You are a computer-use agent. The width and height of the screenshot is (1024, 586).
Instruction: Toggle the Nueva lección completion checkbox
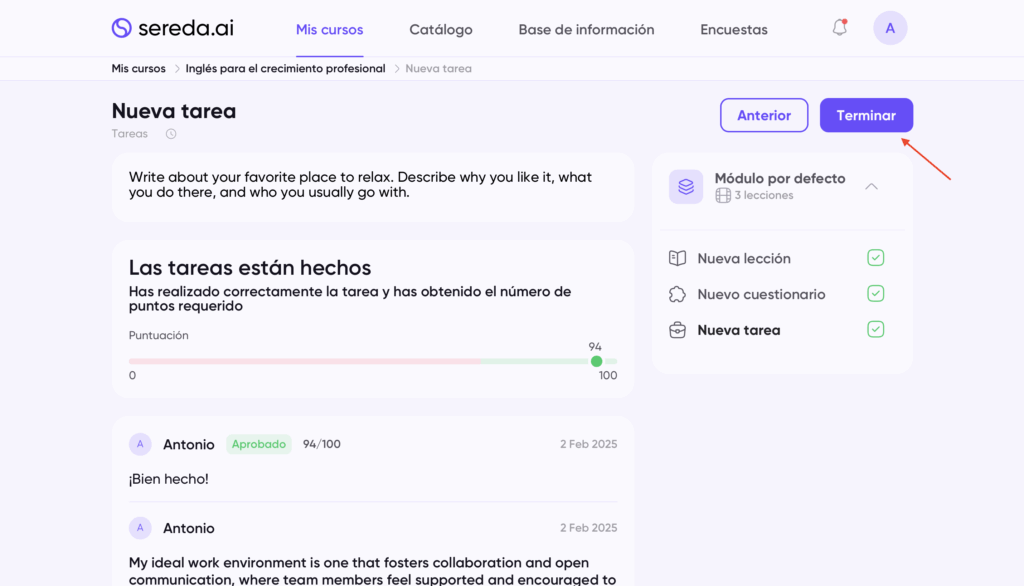[876, 258]
